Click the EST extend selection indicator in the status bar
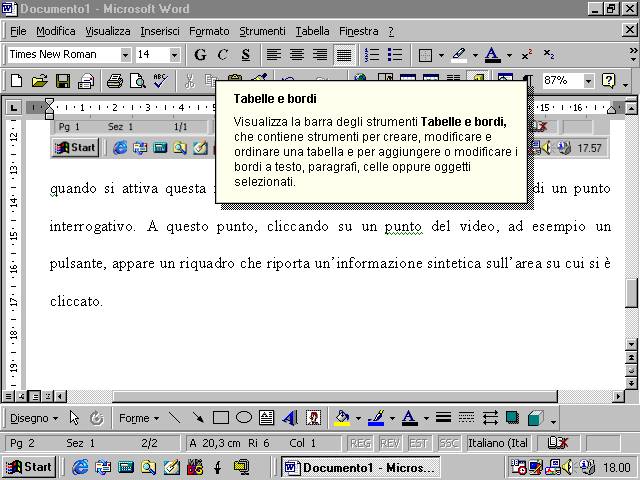The image size is (640, 480). pyautogui.click(x=419, y=443)
